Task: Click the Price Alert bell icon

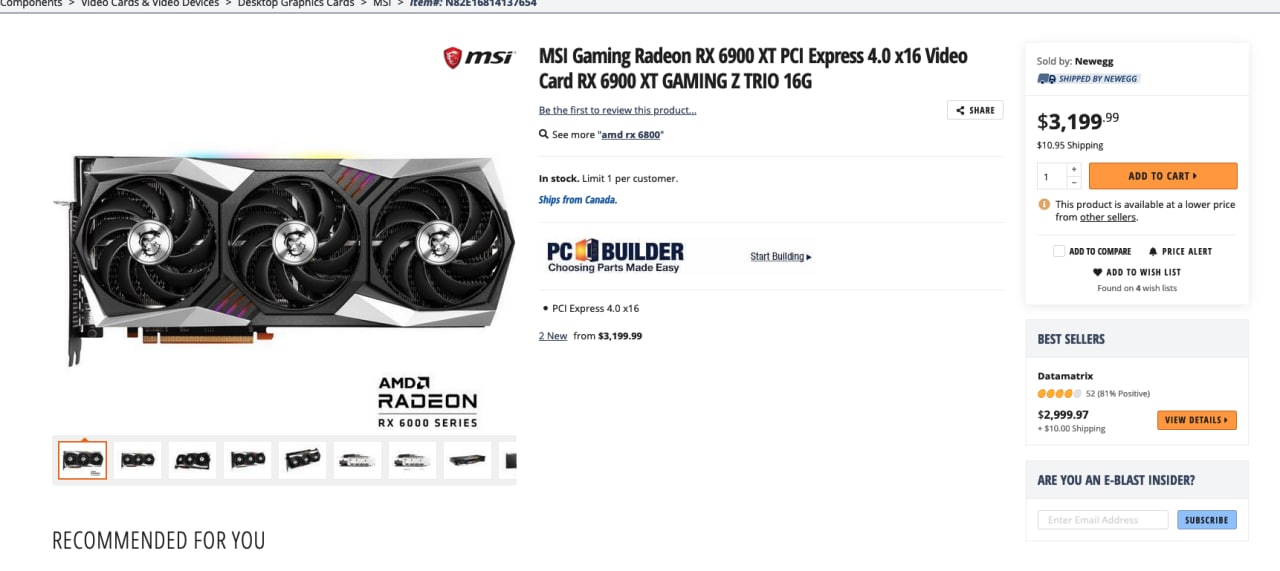Action: [1153, 251]
